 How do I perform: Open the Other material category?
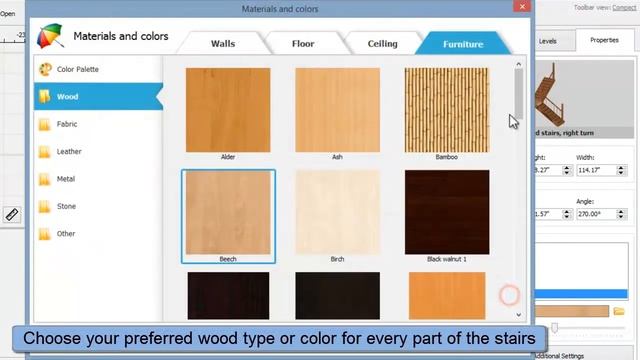pyautogui.click(x=98, y=233)
